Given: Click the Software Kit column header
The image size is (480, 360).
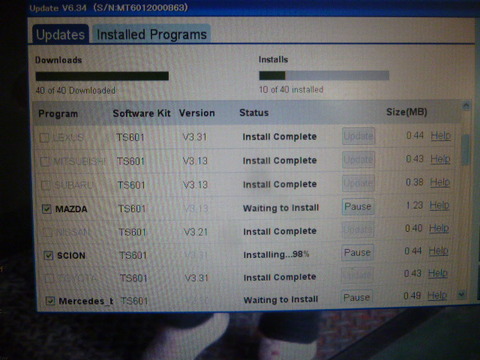Looking at the screenshot, I should pos(142,113).
